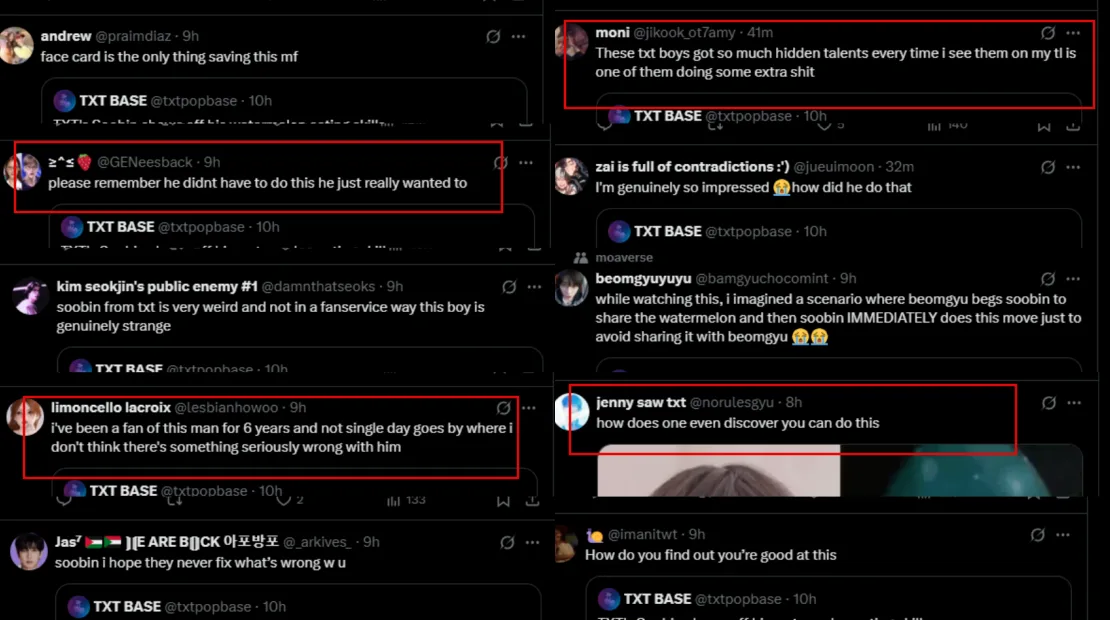This screenshot has width=1110, height=620.
Task: Open Grok explain on zai's tweet
Action: [x=1048, y=167]
